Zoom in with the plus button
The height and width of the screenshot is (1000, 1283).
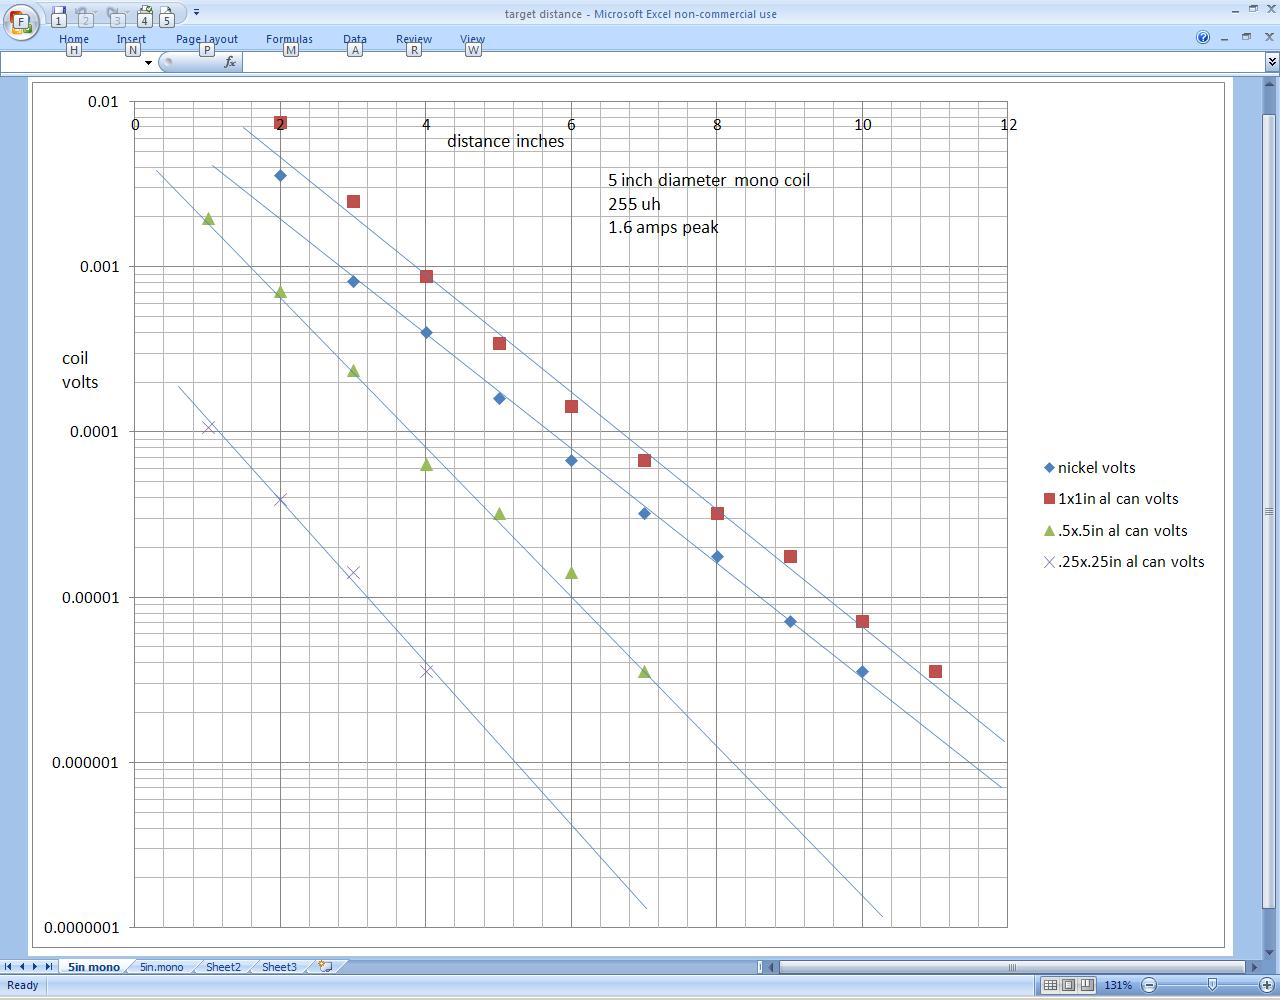click(x=1266, y=985)
